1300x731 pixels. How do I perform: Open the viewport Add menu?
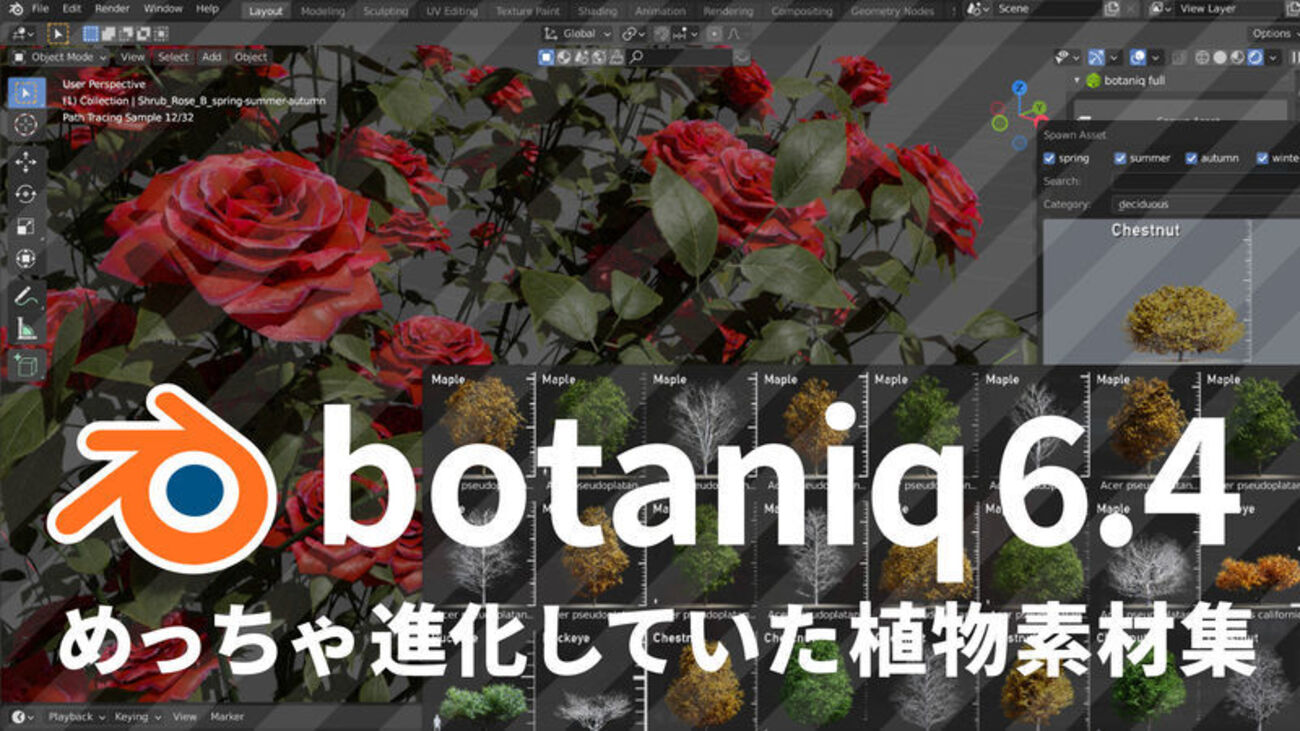point(212,57)
